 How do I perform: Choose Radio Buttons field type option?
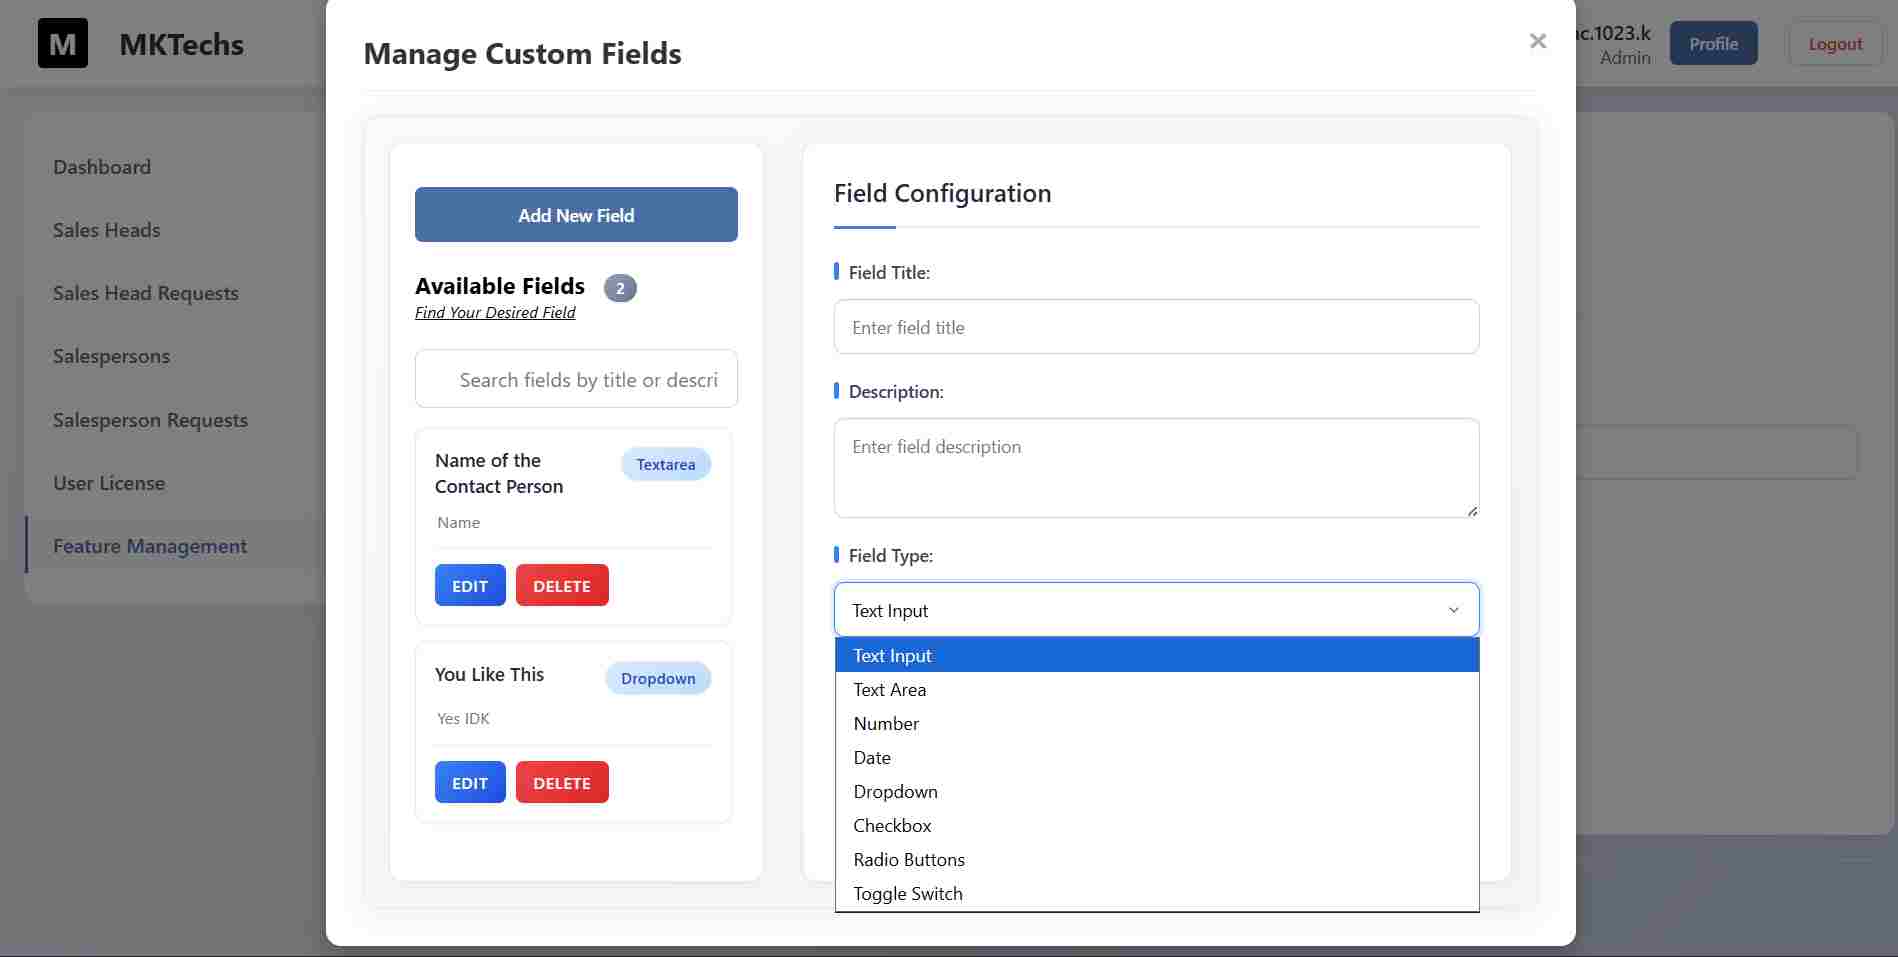[1157, 859]
